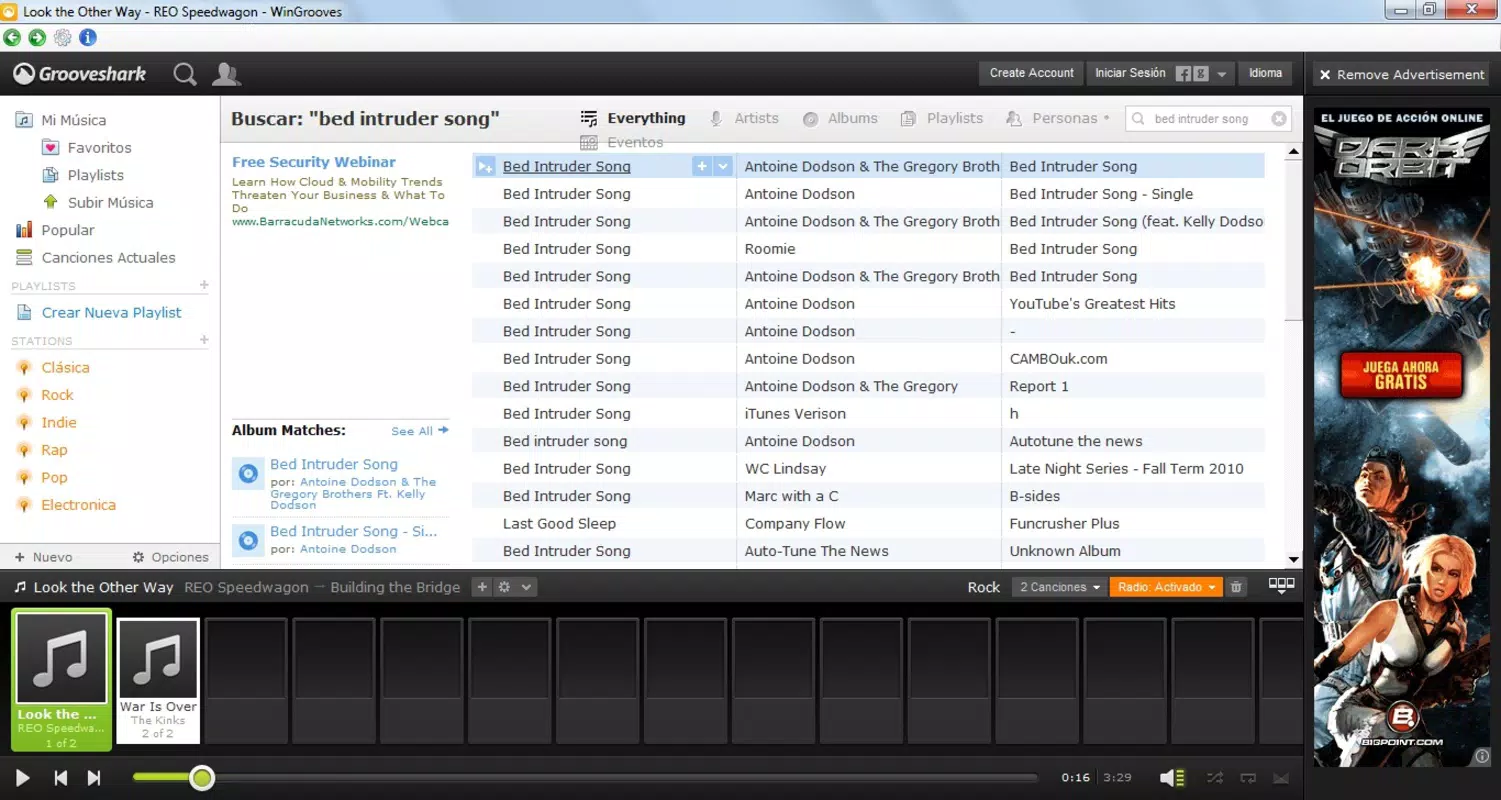This screenshot has height=800, width=1501.
Task: Switch to Eventos tab
Action: tap(622, 143)
